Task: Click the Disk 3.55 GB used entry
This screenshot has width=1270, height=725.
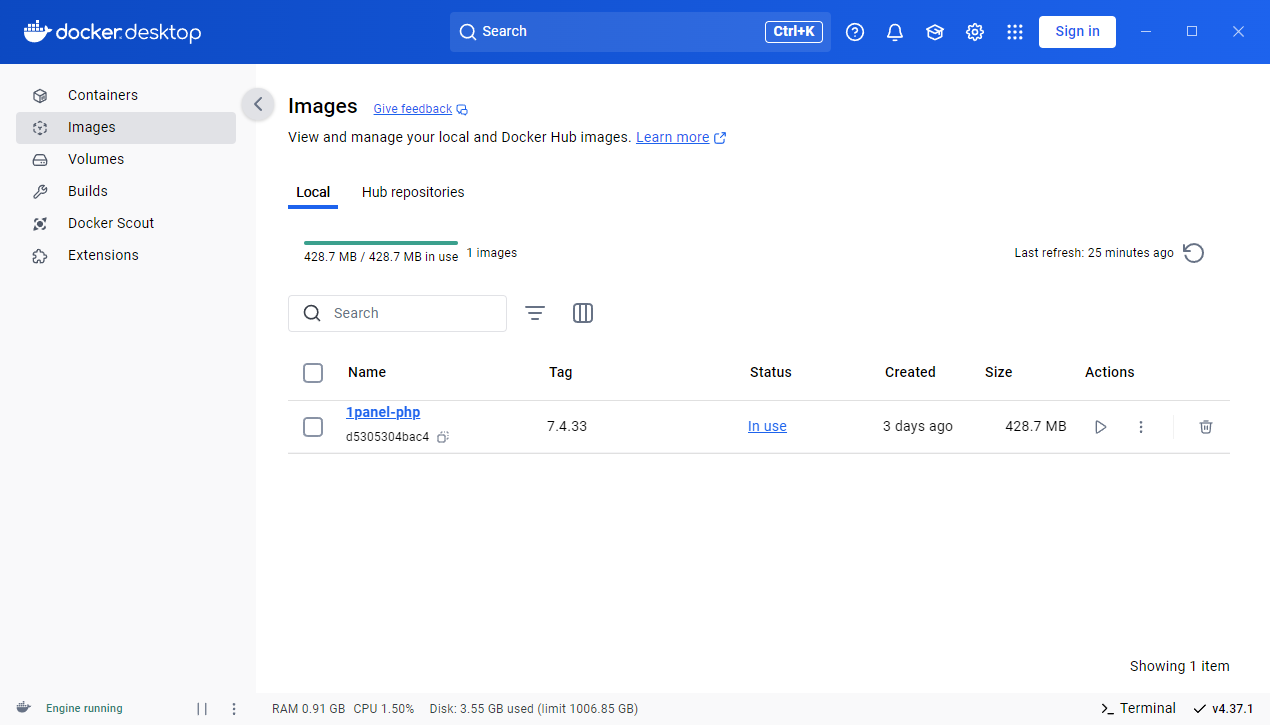Action: click(533, 709)
